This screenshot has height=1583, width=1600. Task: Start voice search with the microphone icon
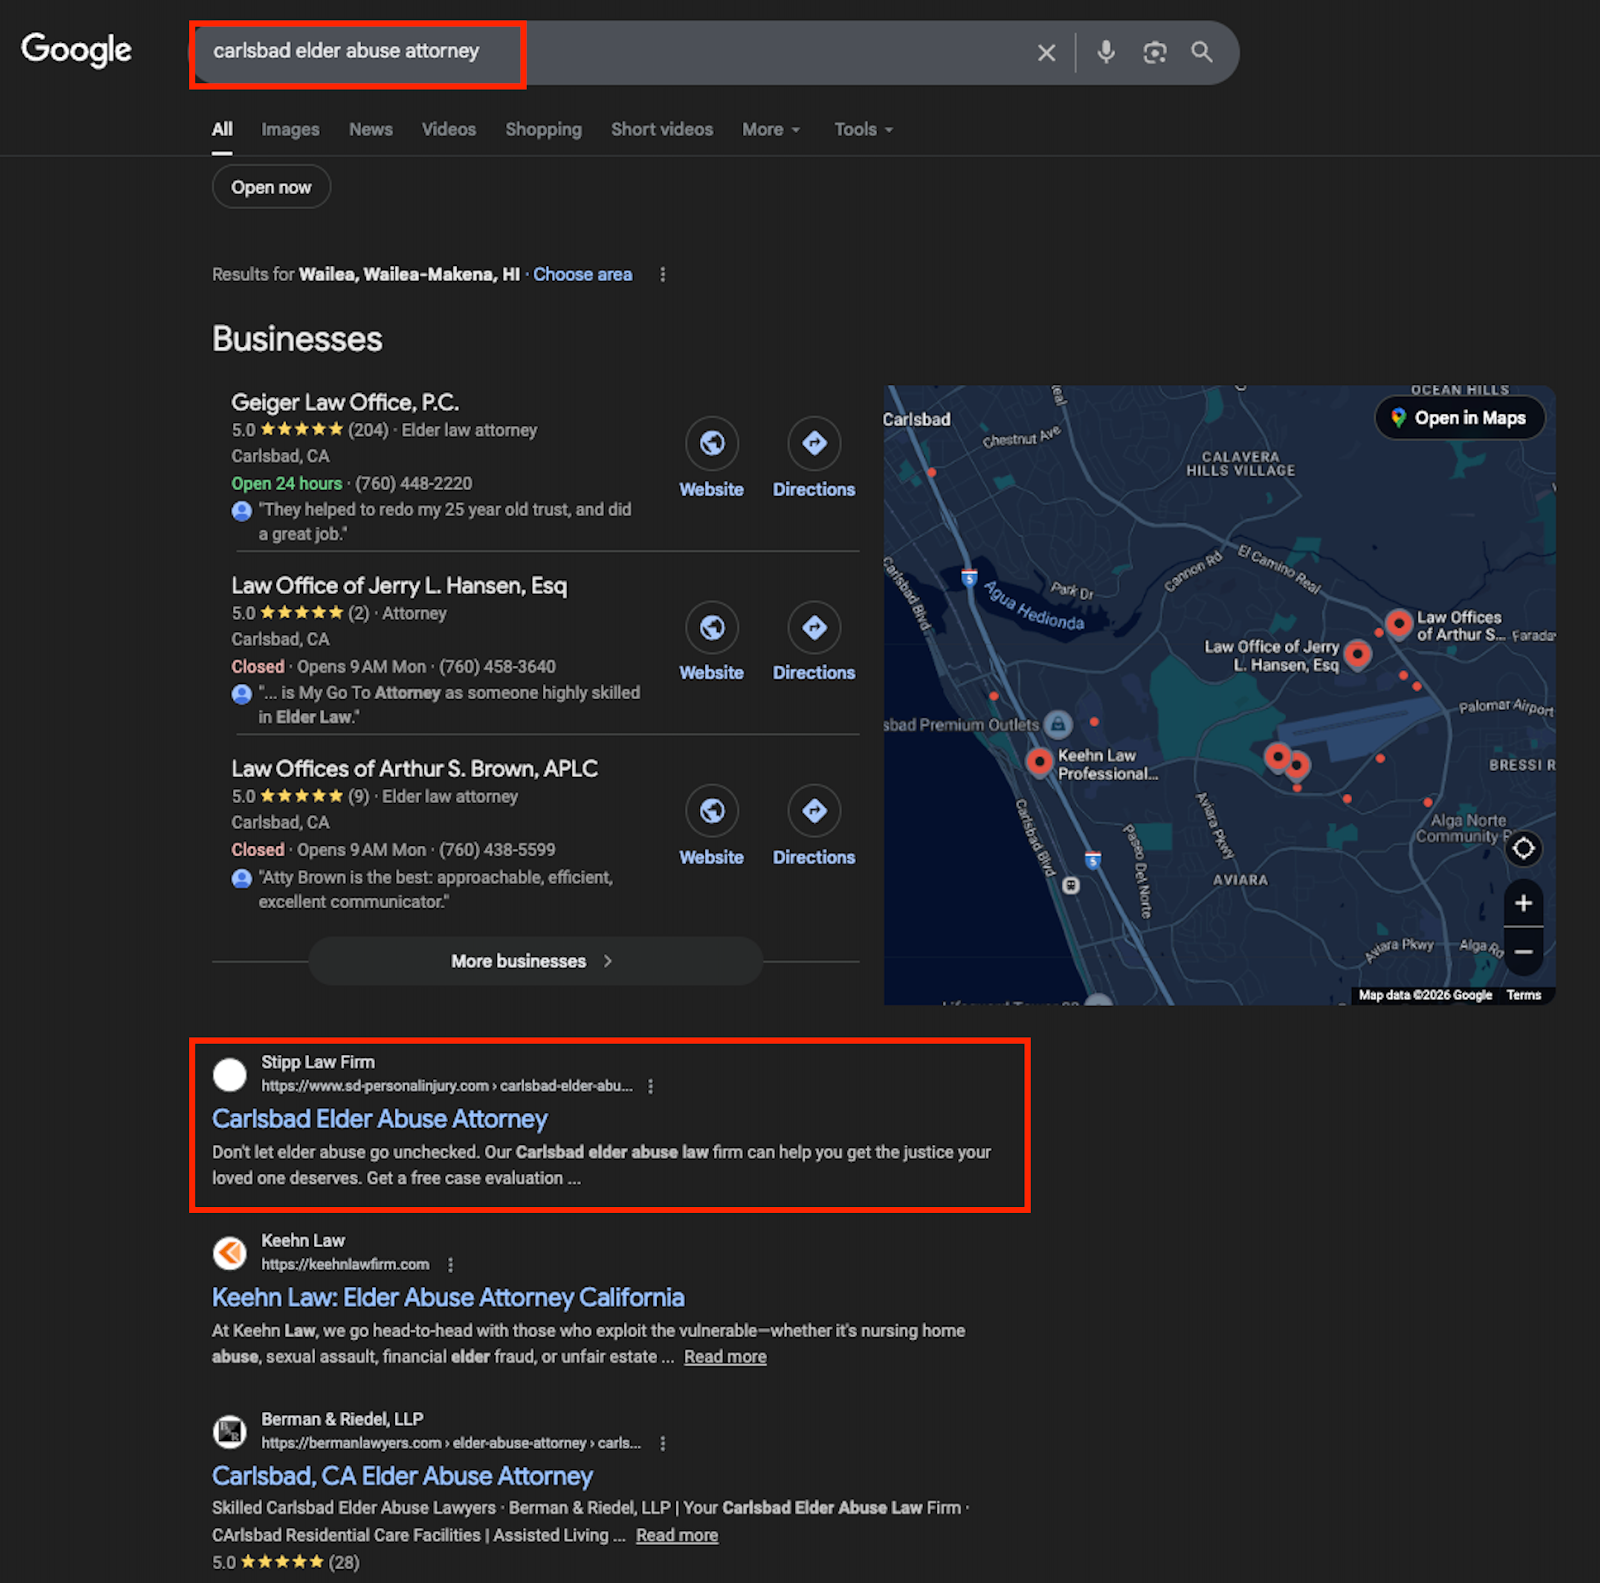(x=1106, y=52)
